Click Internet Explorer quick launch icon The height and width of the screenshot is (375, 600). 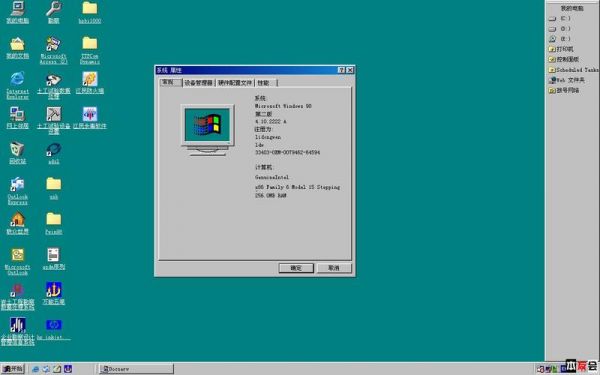tap(36, 369)
